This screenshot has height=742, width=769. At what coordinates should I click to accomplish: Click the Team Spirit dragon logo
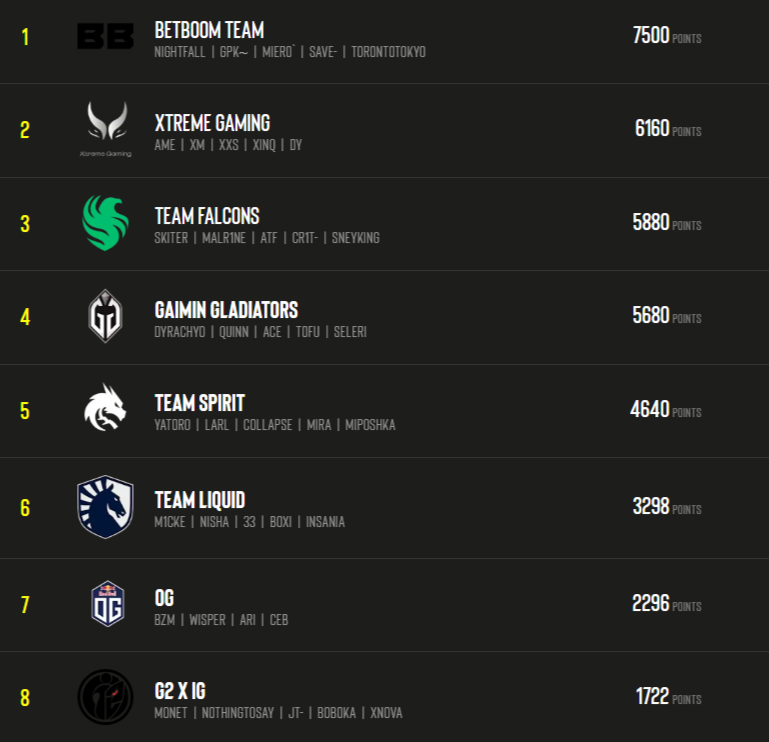tap(105, 408)
